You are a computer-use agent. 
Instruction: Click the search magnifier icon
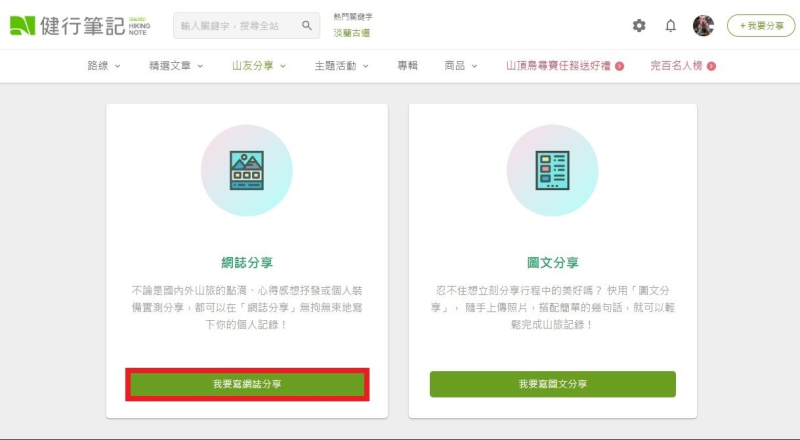coord(307,25)
